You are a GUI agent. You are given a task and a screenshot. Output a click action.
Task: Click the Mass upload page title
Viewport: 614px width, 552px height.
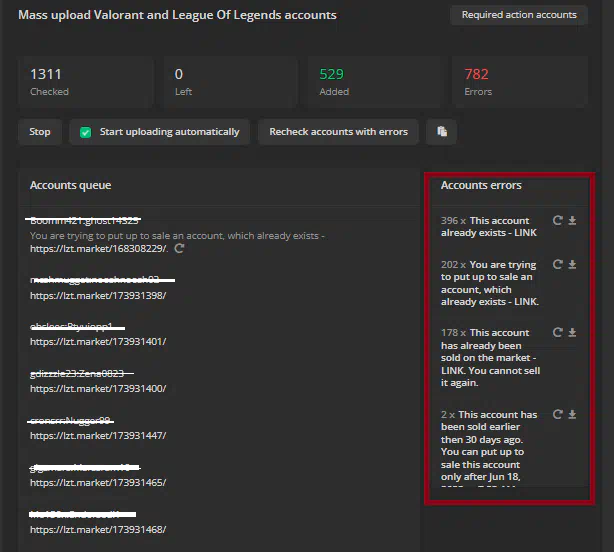[x=177, y=15]
